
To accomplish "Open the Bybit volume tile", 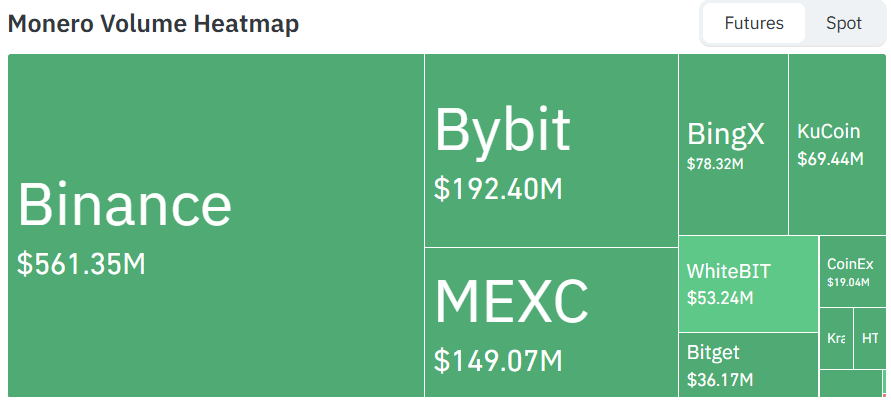I will click(551, 151).
